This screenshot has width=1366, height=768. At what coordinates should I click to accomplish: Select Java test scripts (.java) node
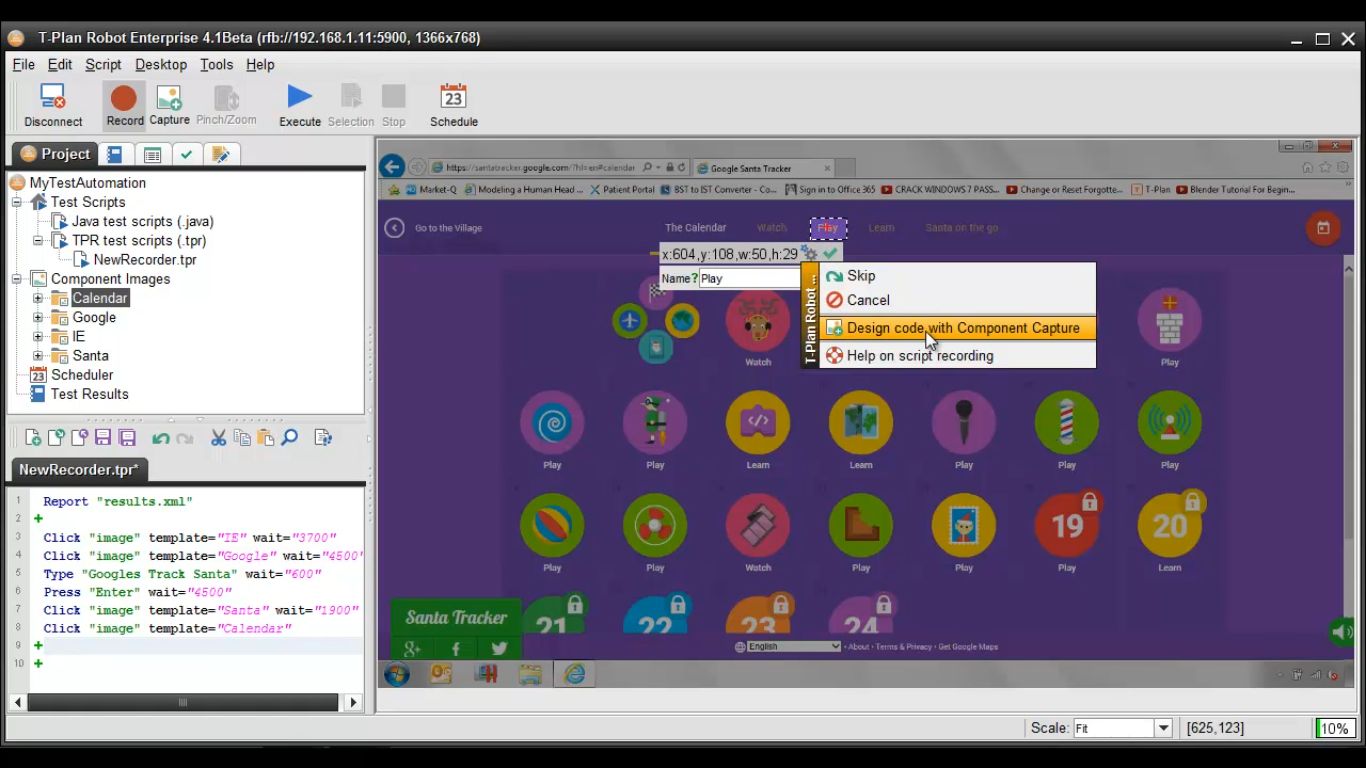click(x=143, y=221)
